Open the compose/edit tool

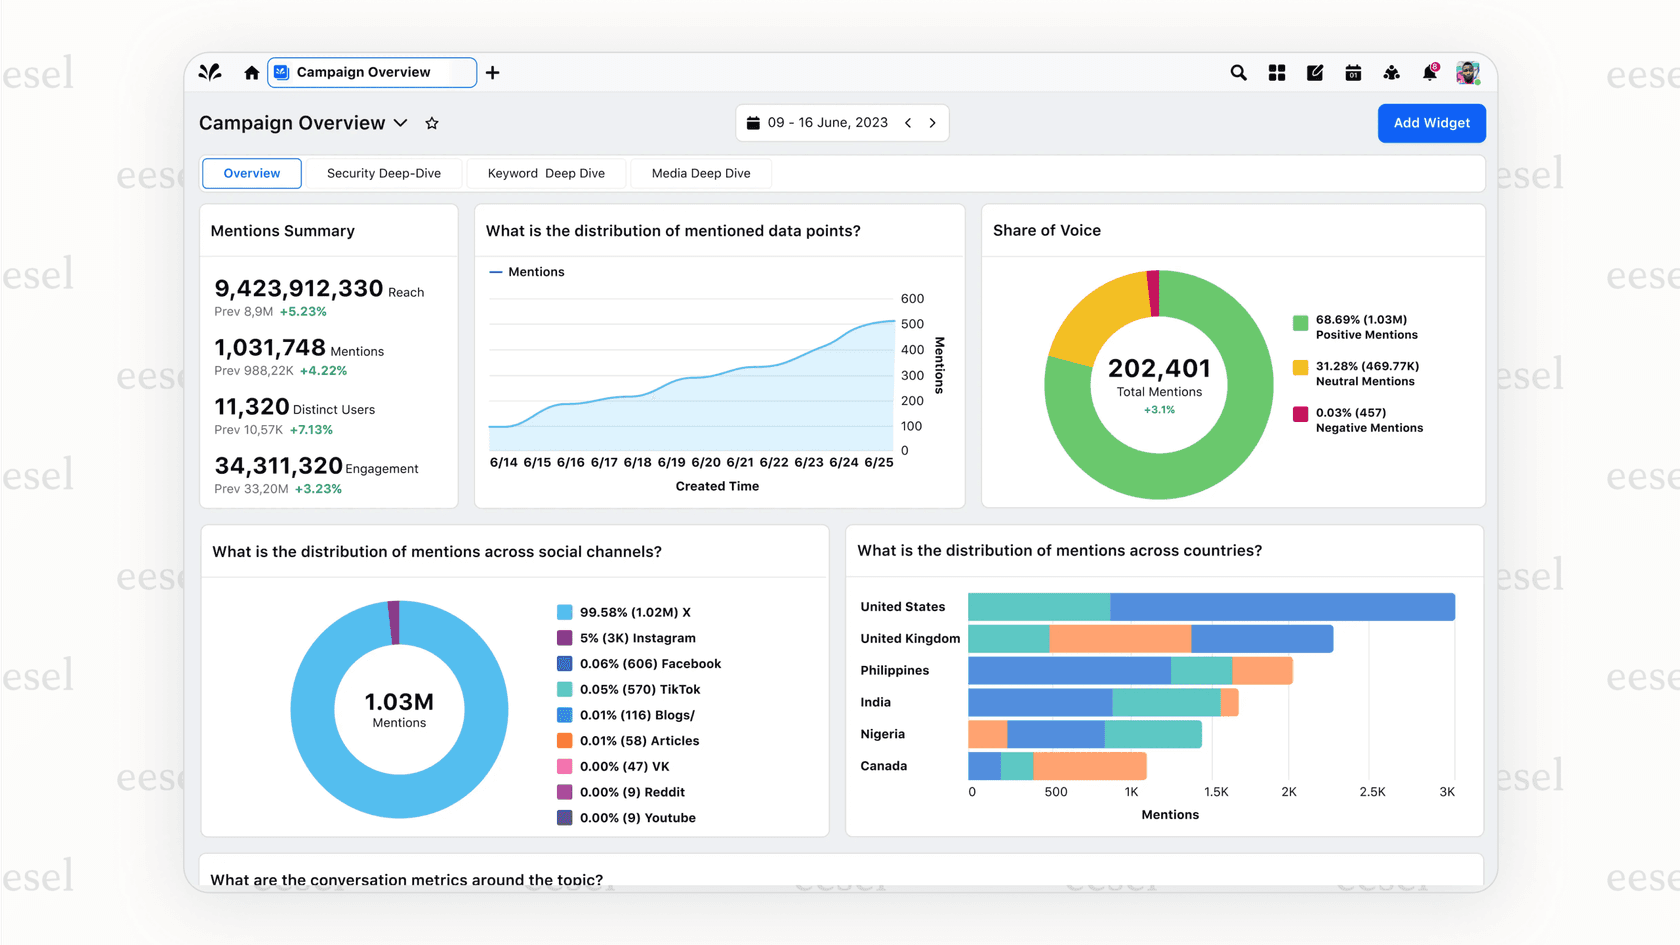point(1314,72)
